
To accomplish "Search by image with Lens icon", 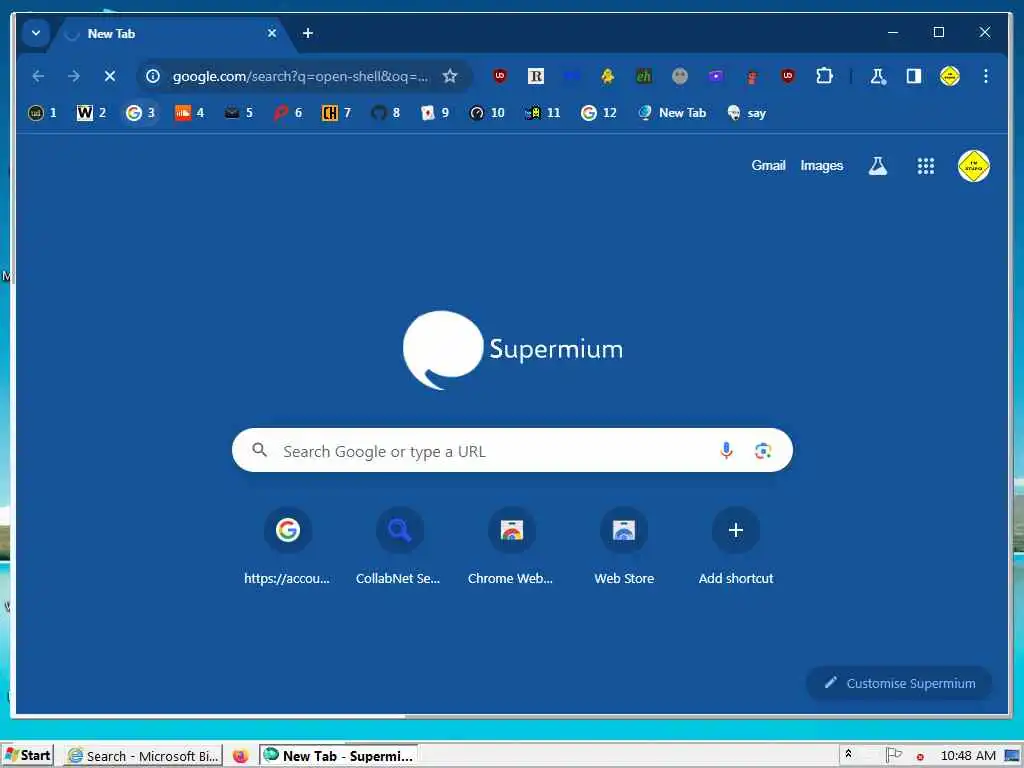I will [x=763, y=451].
